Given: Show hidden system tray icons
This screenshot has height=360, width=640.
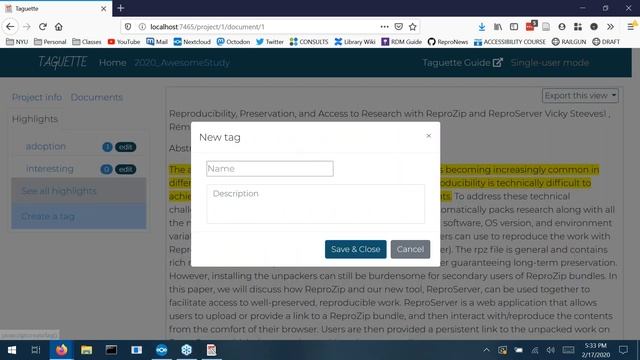Looking at the screenshot, I should tap(486, 350).
